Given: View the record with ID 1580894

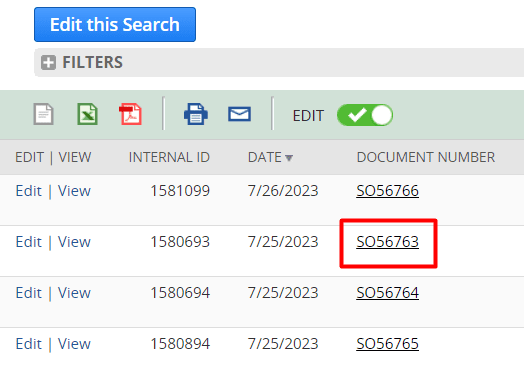Looking at the screenshot, I should coord(74,344).
